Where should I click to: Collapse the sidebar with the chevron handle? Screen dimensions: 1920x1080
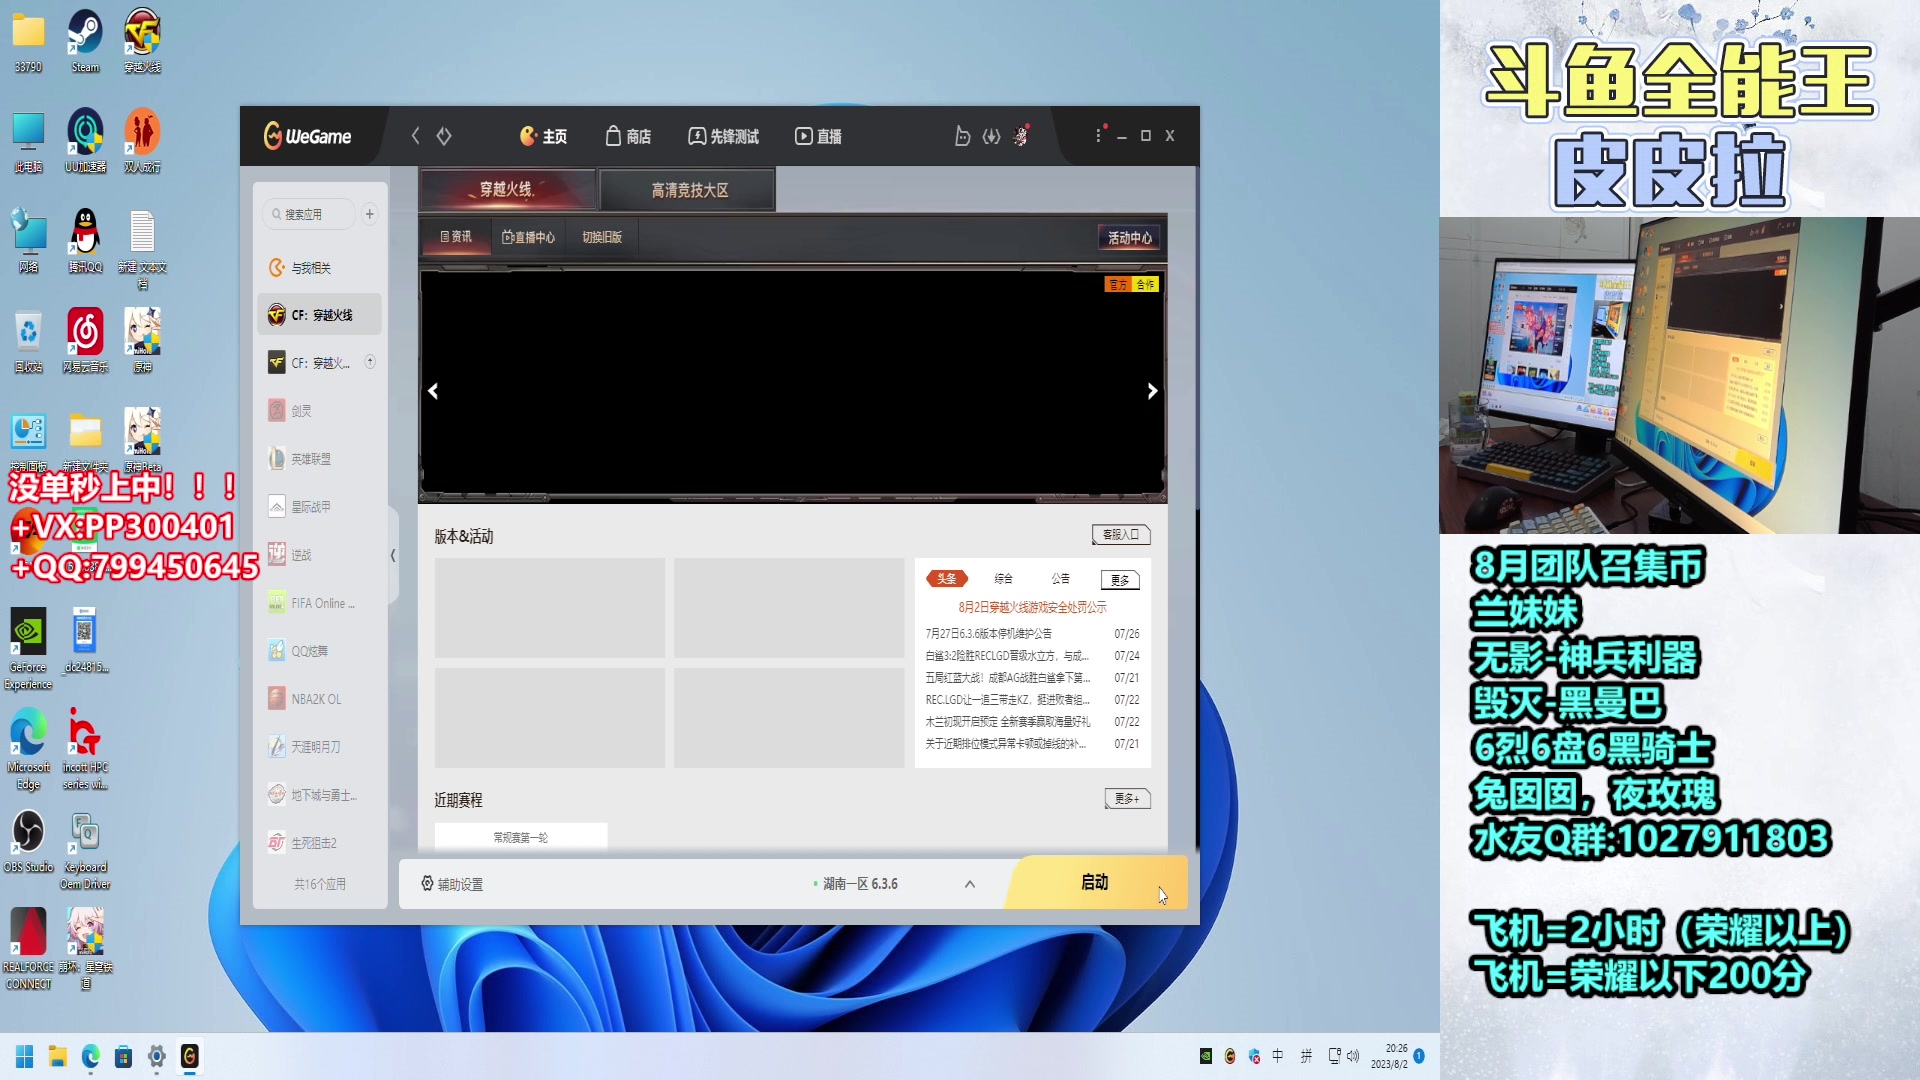(x=393, y=555)
